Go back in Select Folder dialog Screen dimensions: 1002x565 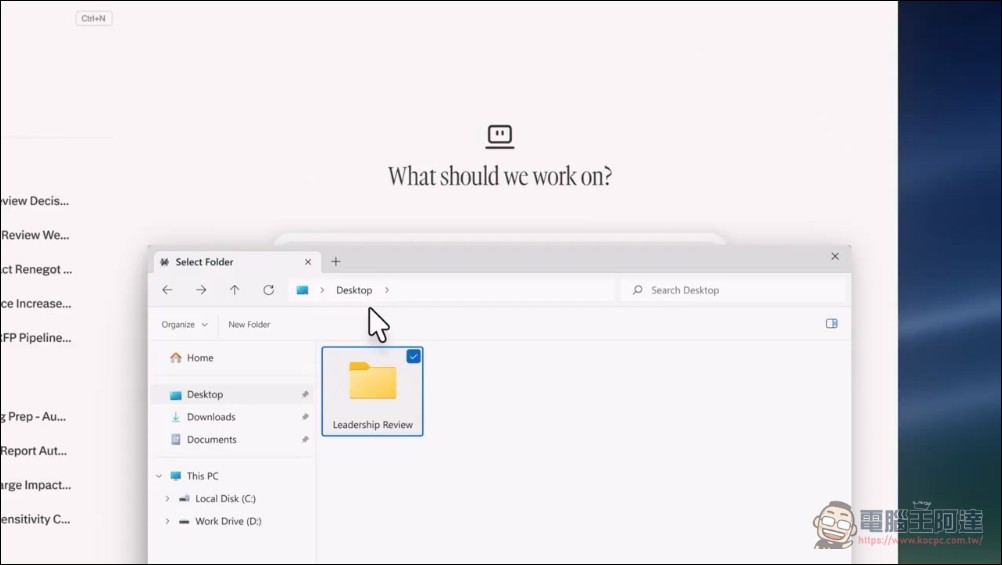click(x=167, y=290)
